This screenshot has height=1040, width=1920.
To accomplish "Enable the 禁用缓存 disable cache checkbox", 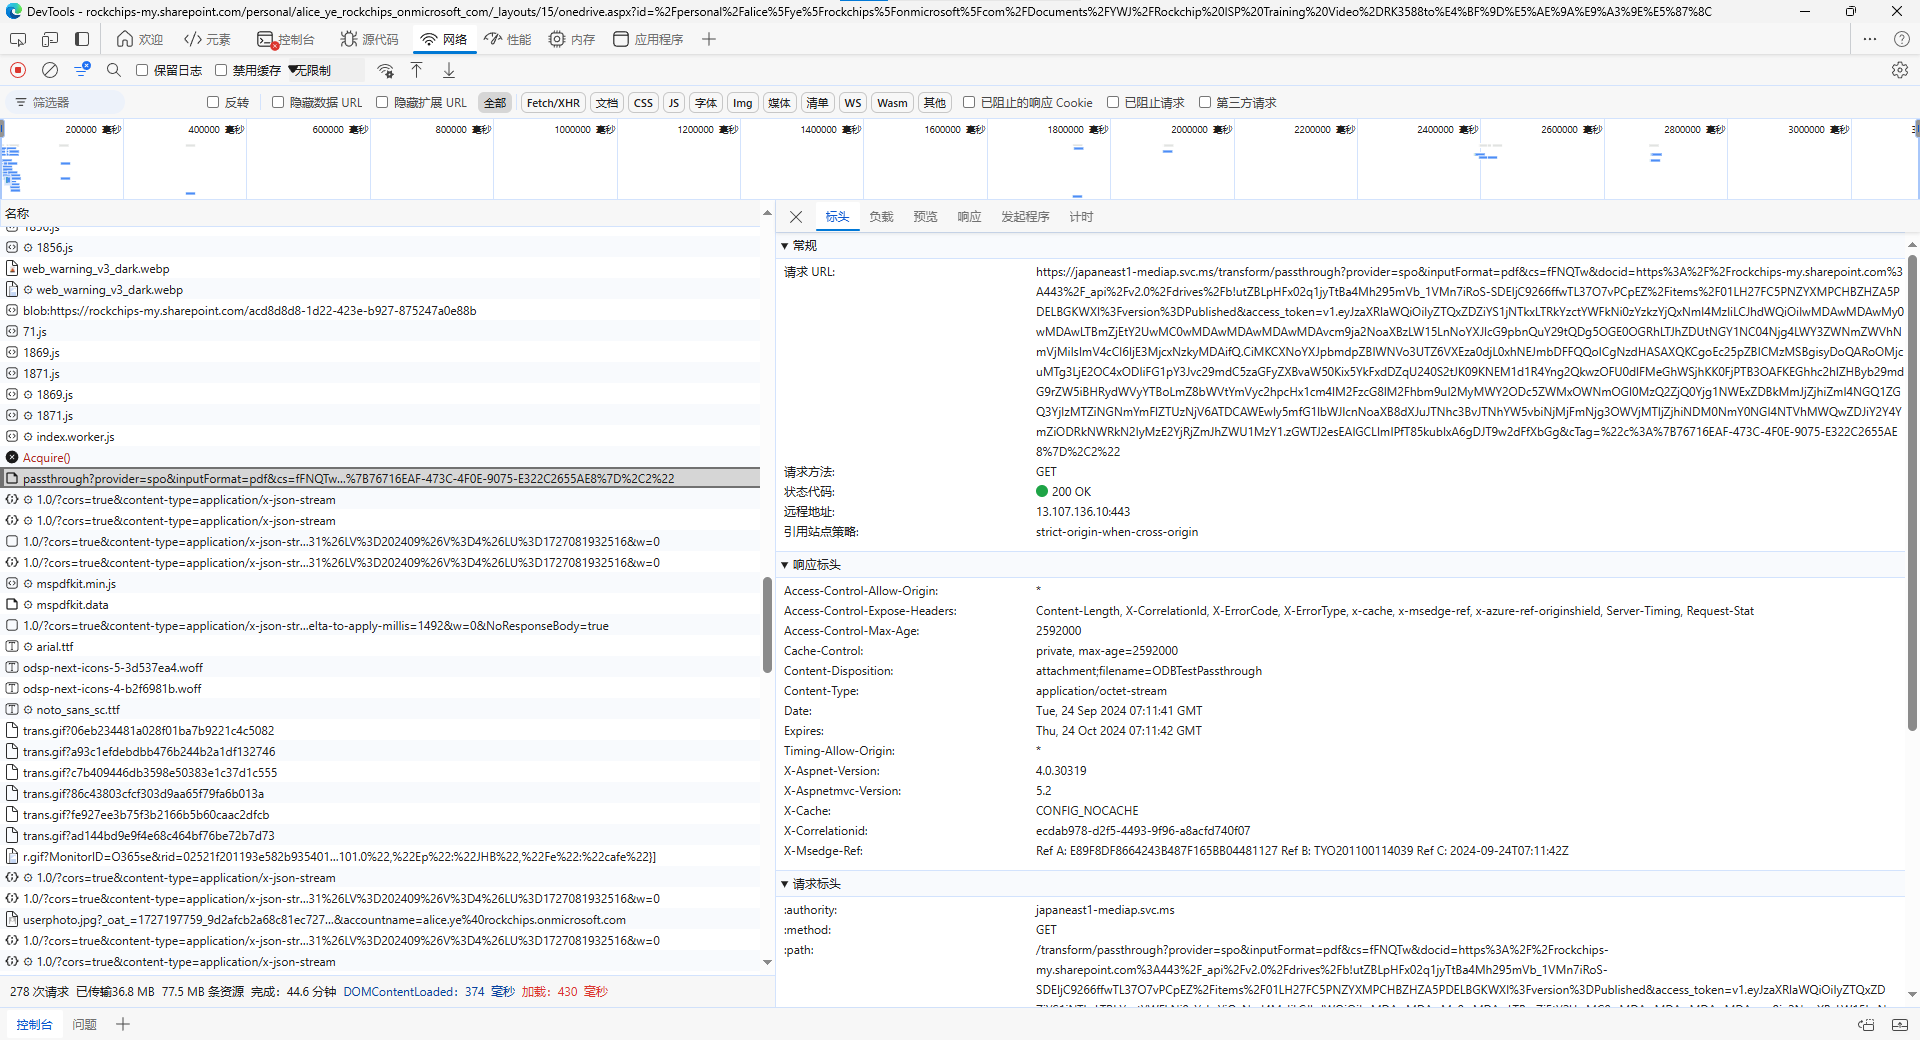I will pos(221,70).
